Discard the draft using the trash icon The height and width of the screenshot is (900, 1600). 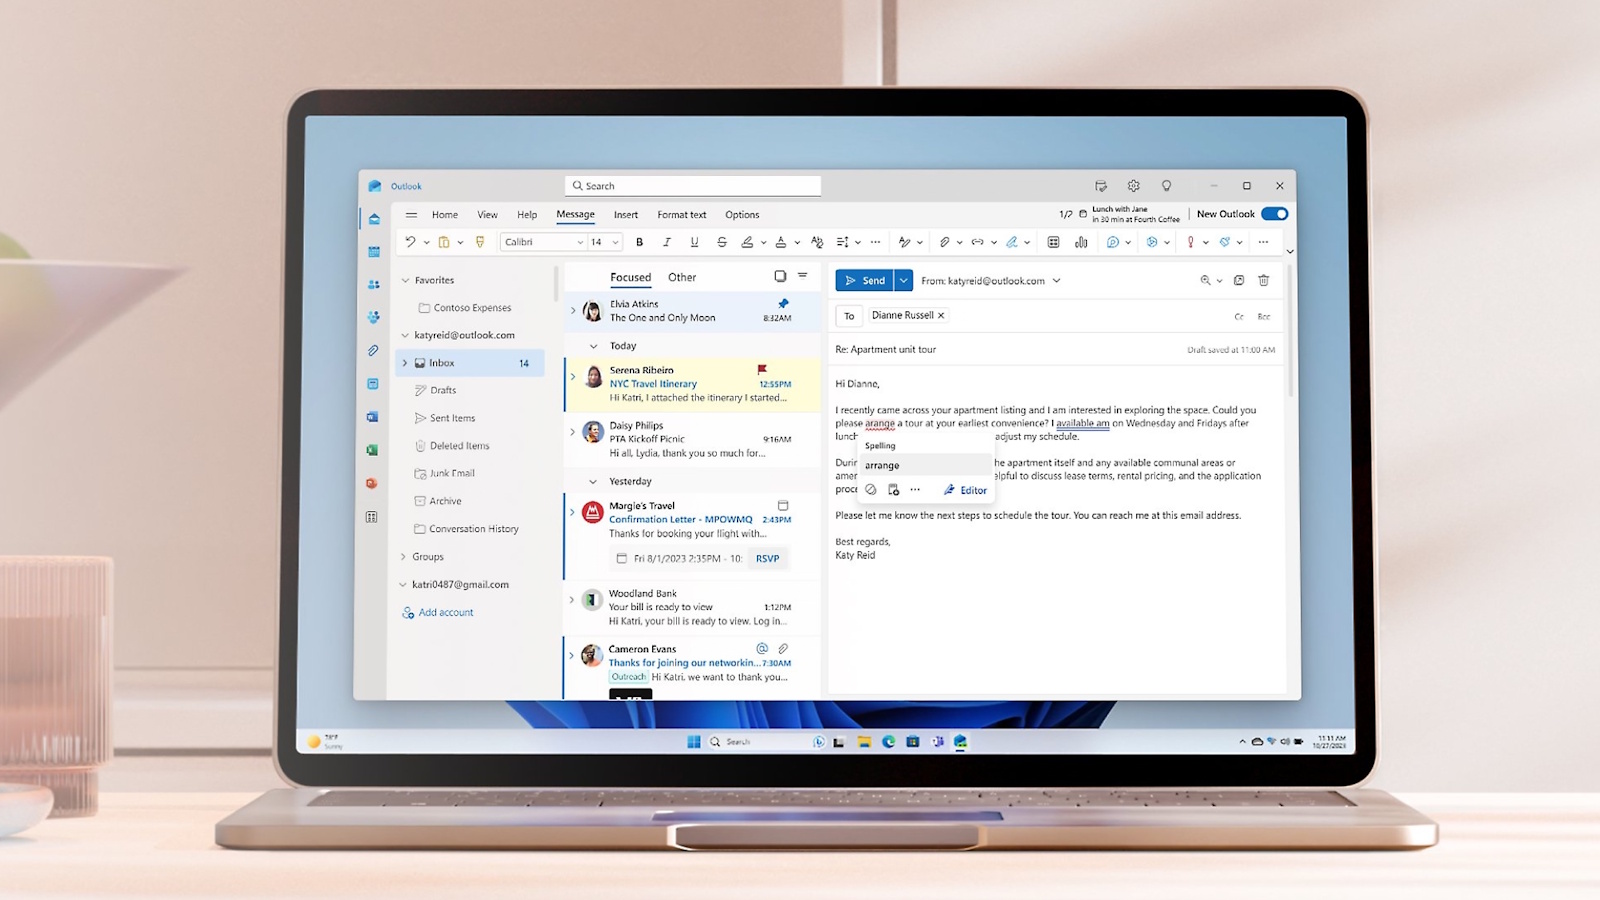[x=1264, y=280]
